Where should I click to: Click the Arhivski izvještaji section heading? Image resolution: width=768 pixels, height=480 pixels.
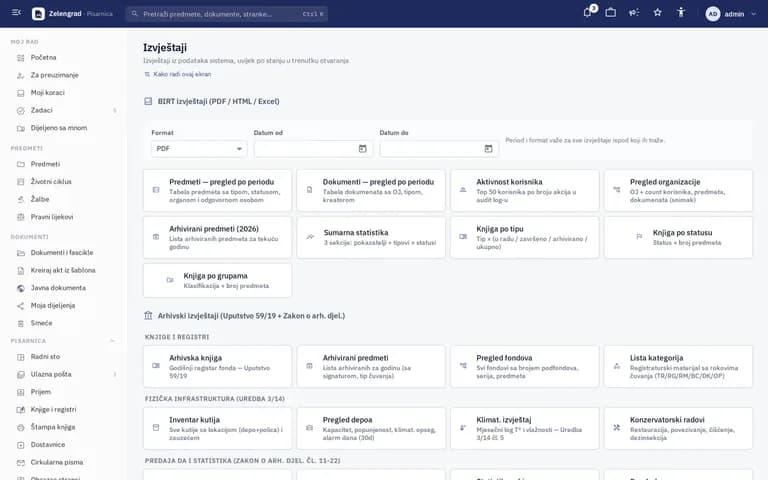point(251,316)
